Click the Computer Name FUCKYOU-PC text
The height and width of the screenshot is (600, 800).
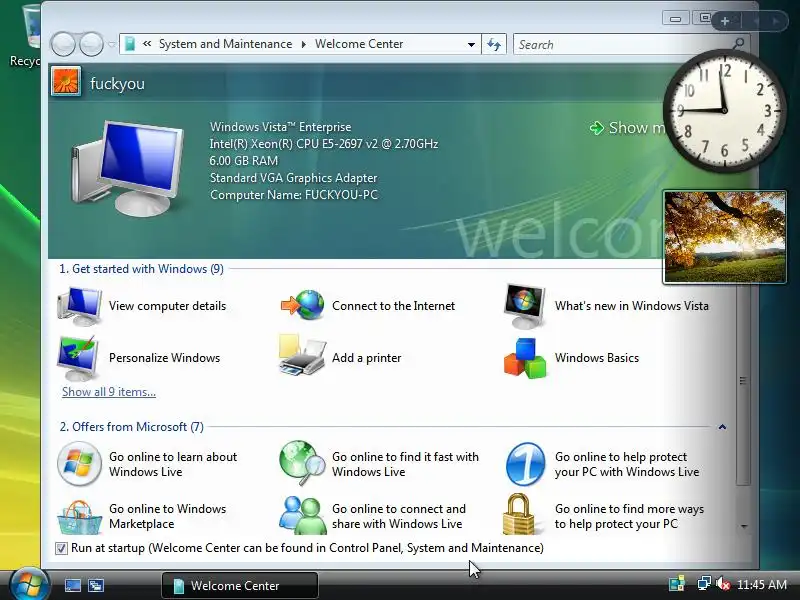(294, 195)
